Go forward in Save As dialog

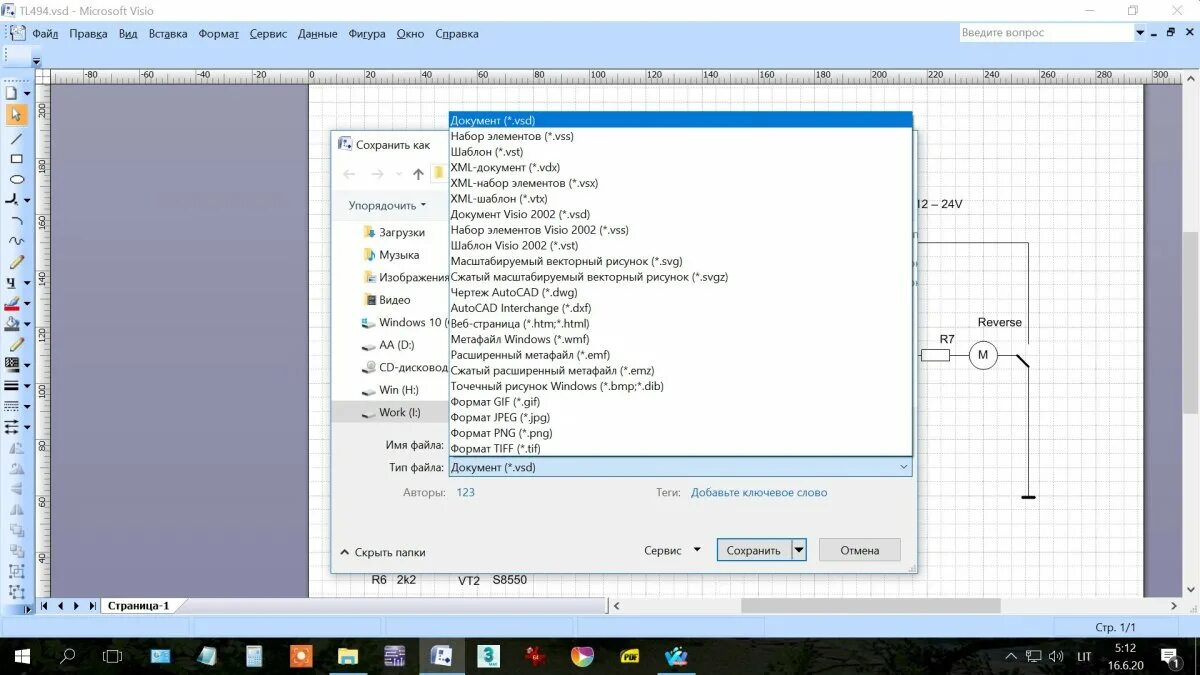pyautogui.click(x=377, y=174)
